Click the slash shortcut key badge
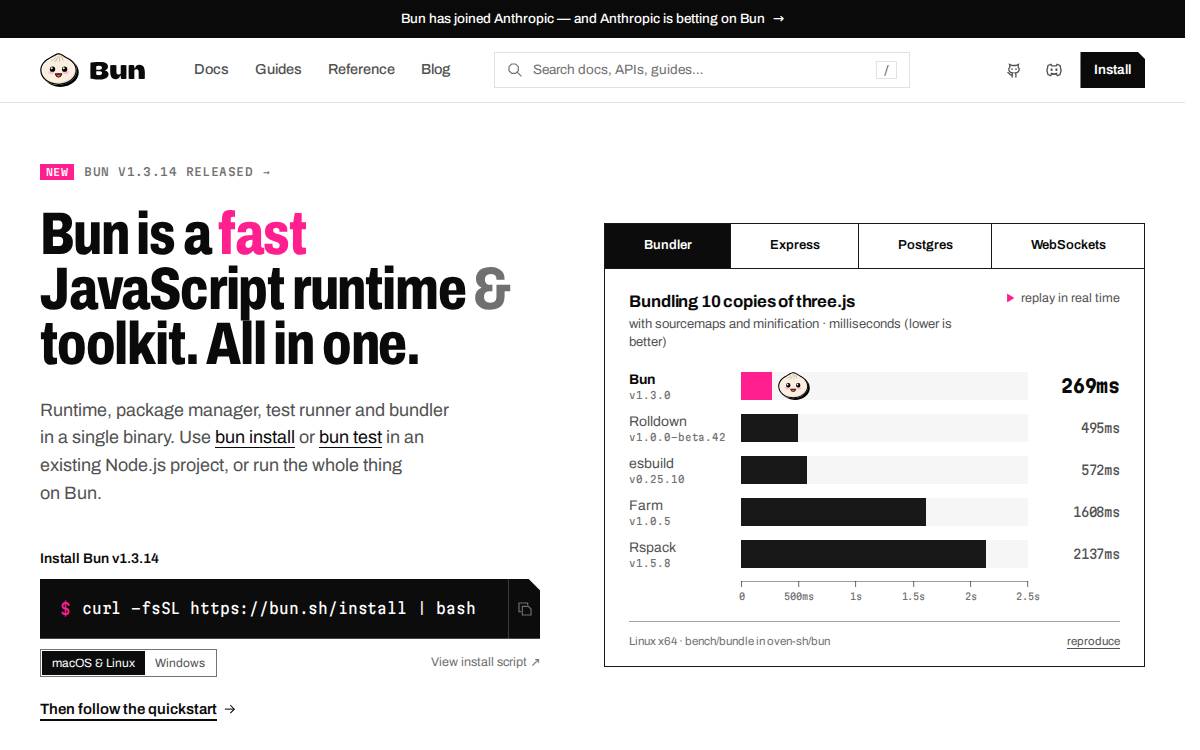The height and width of the screenshot is (750, 1200). point(886,70)
